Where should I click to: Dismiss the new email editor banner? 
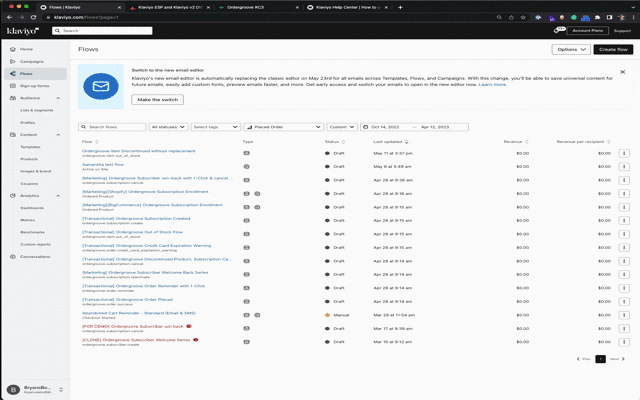[622, 72]
